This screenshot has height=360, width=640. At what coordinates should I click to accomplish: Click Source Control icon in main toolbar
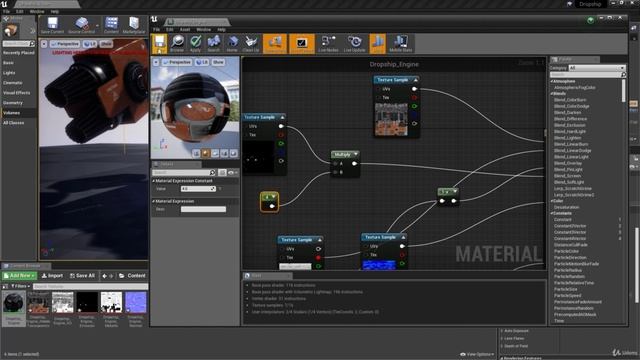click(81, 25)
